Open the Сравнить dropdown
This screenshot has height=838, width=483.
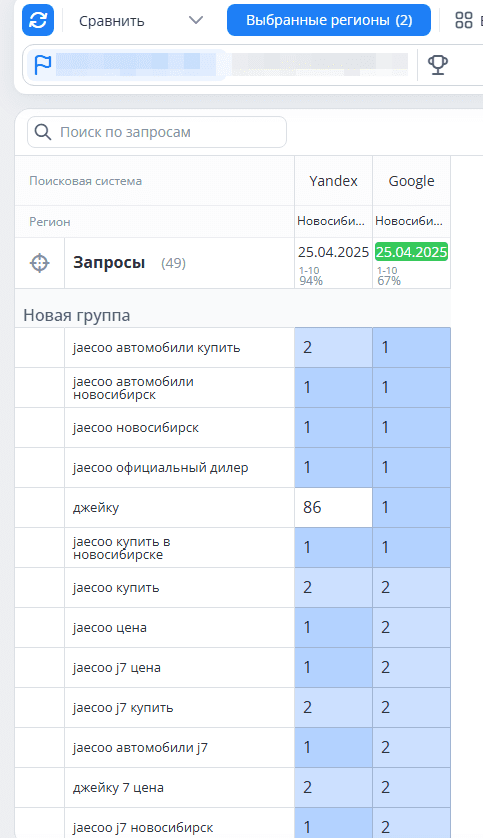point(141,21)
